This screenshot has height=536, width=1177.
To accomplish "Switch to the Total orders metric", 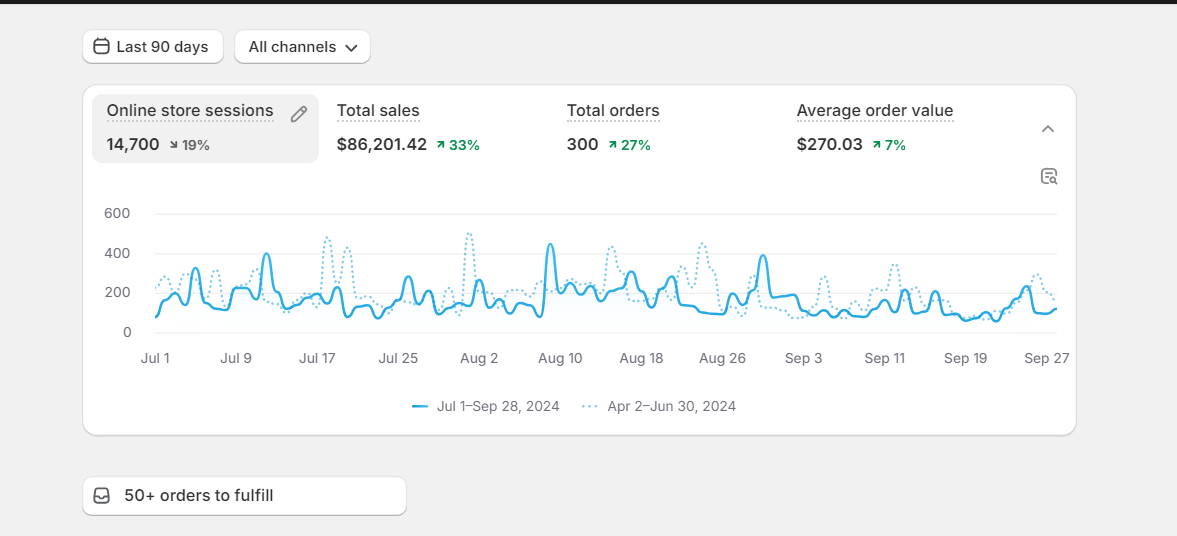I will point(613,111).
